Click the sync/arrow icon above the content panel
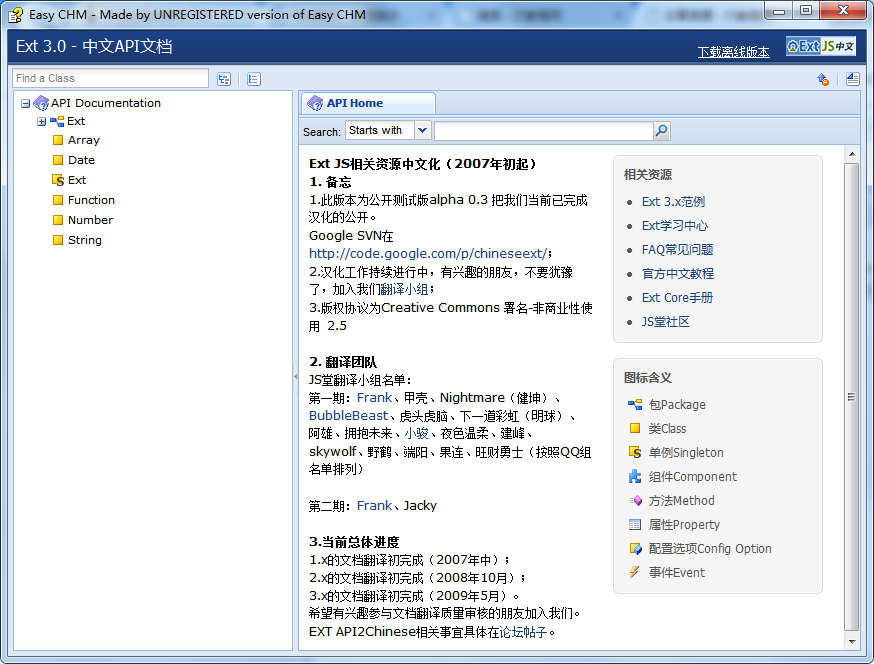The width and height of the screenshot is (874, 664). (822, 78)
